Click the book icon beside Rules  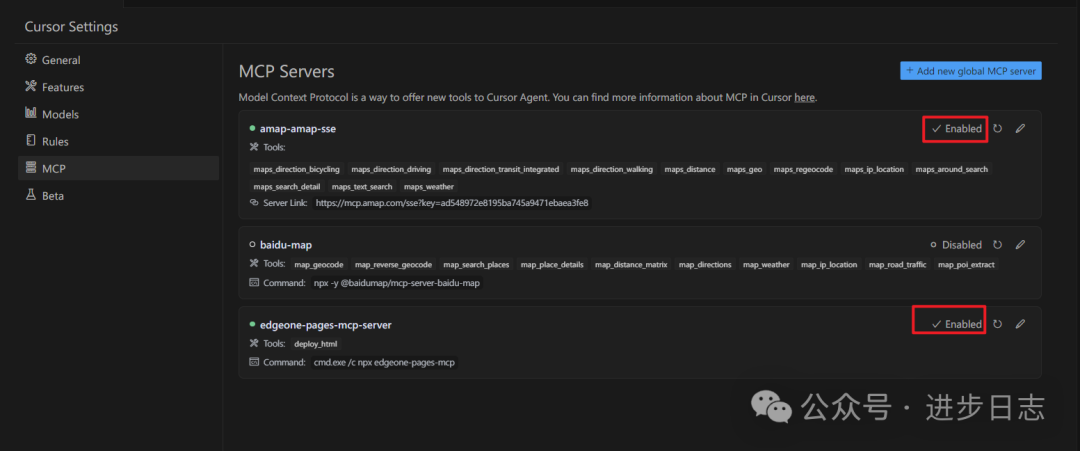[x=30, y=140]
